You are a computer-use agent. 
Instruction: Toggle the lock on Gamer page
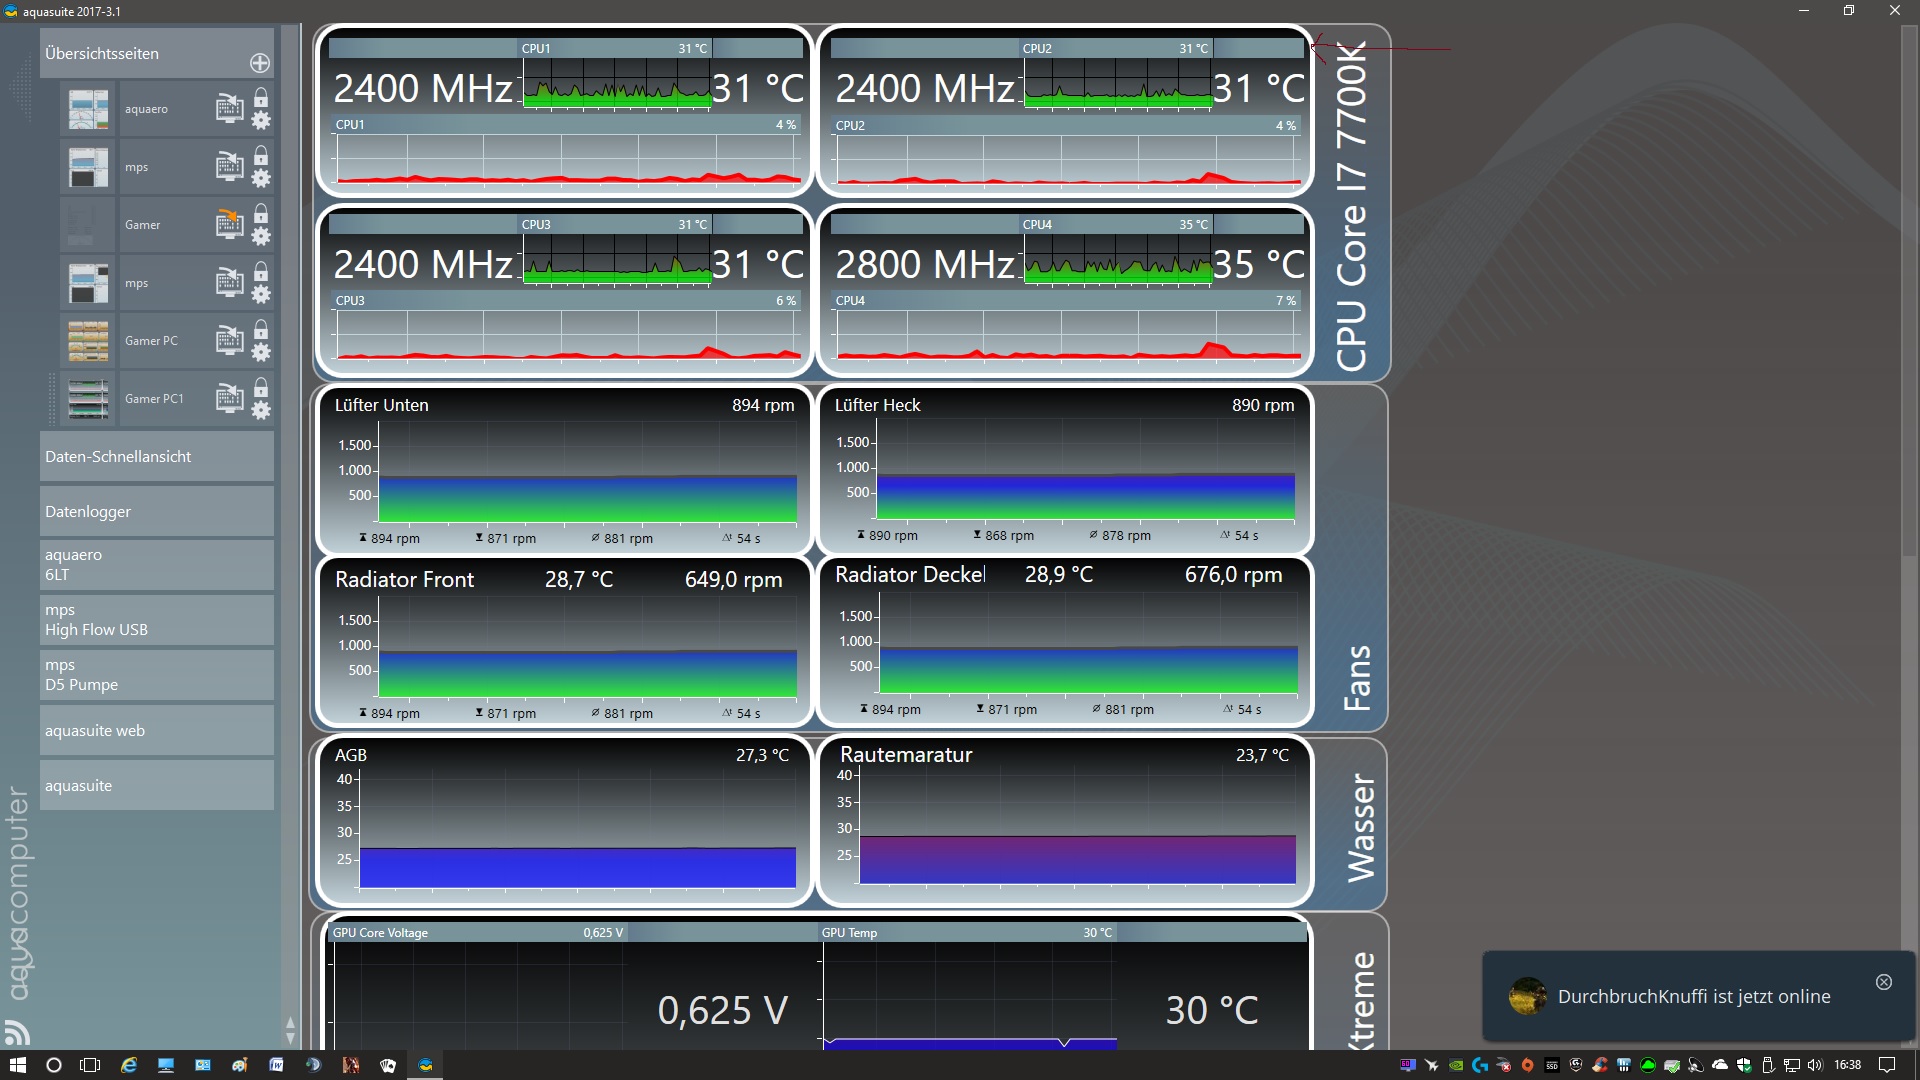click(x=261, y=214)
